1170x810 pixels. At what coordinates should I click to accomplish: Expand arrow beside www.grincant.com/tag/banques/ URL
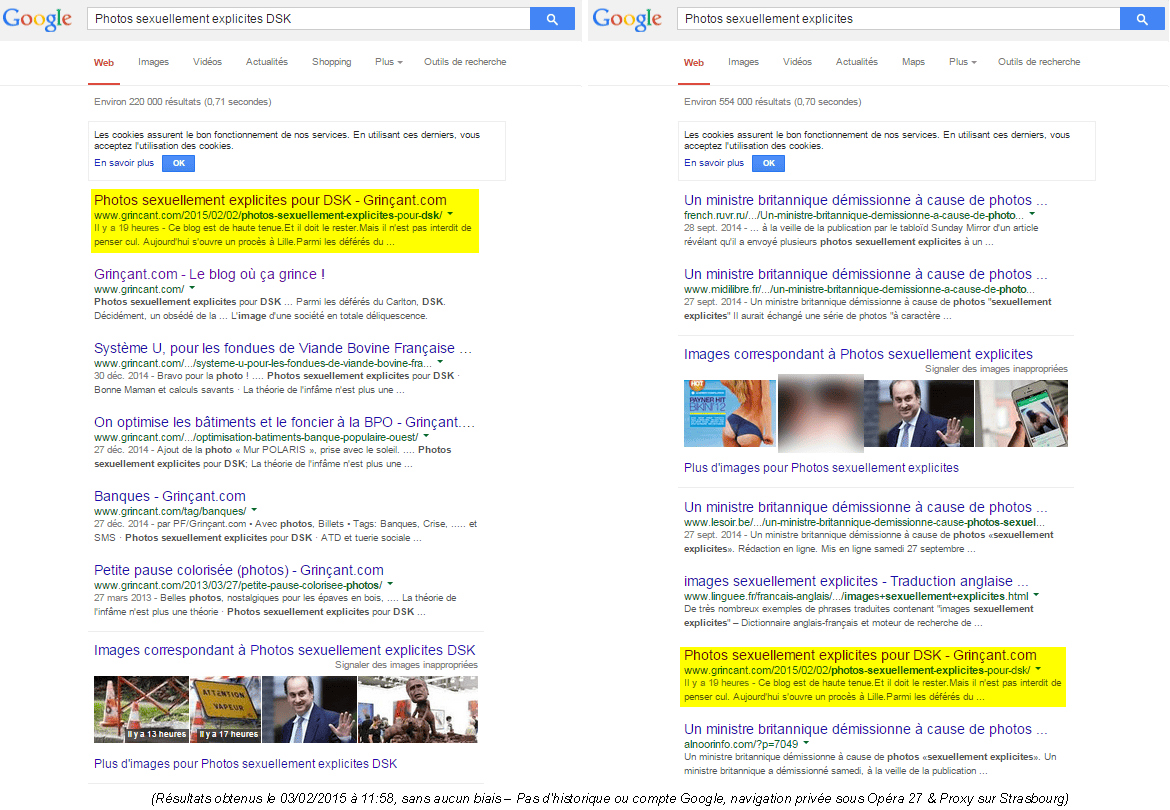254,511
